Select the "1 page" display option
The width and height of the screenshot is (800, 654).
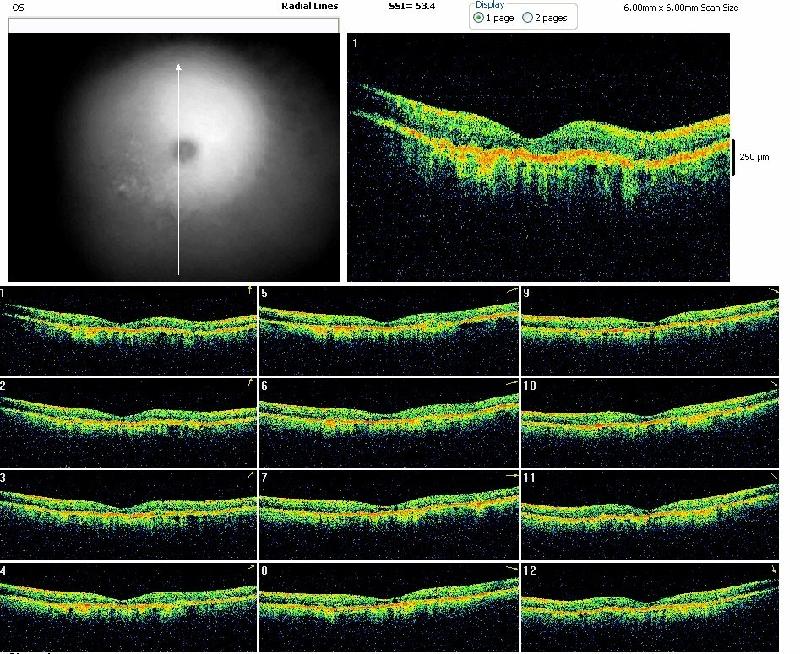coord(478,18)
